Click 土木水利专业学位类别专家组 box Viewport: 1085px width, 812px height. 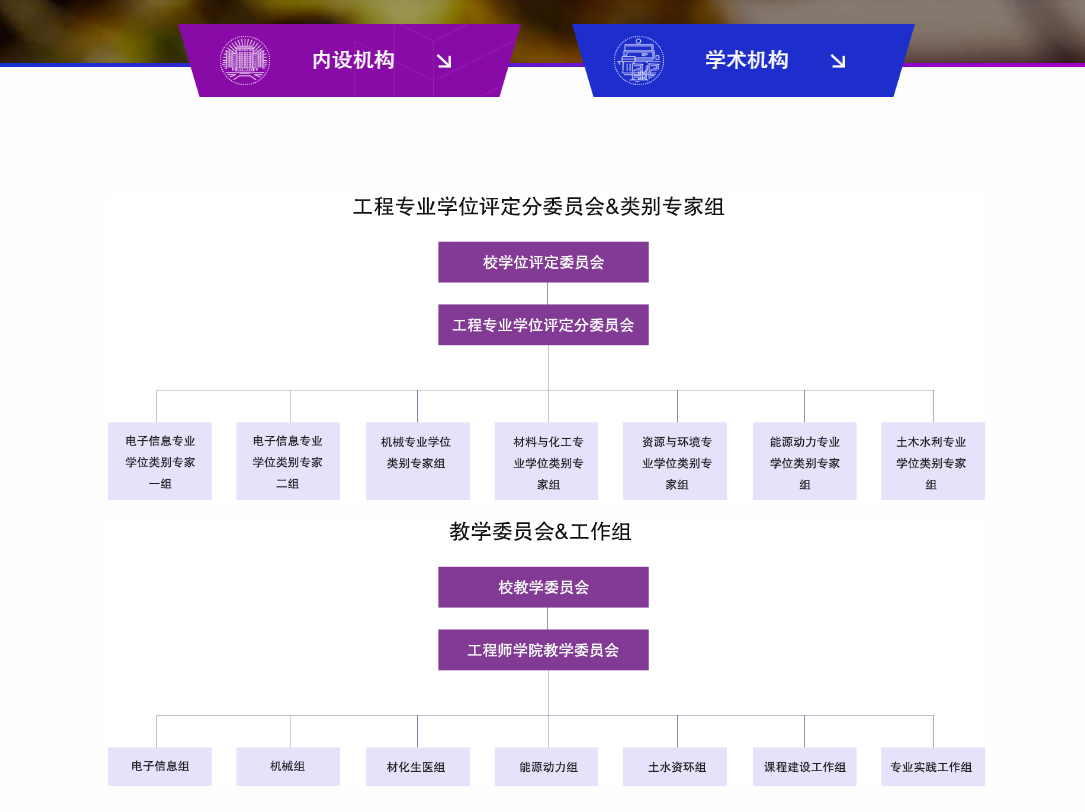tap(933, 461)
